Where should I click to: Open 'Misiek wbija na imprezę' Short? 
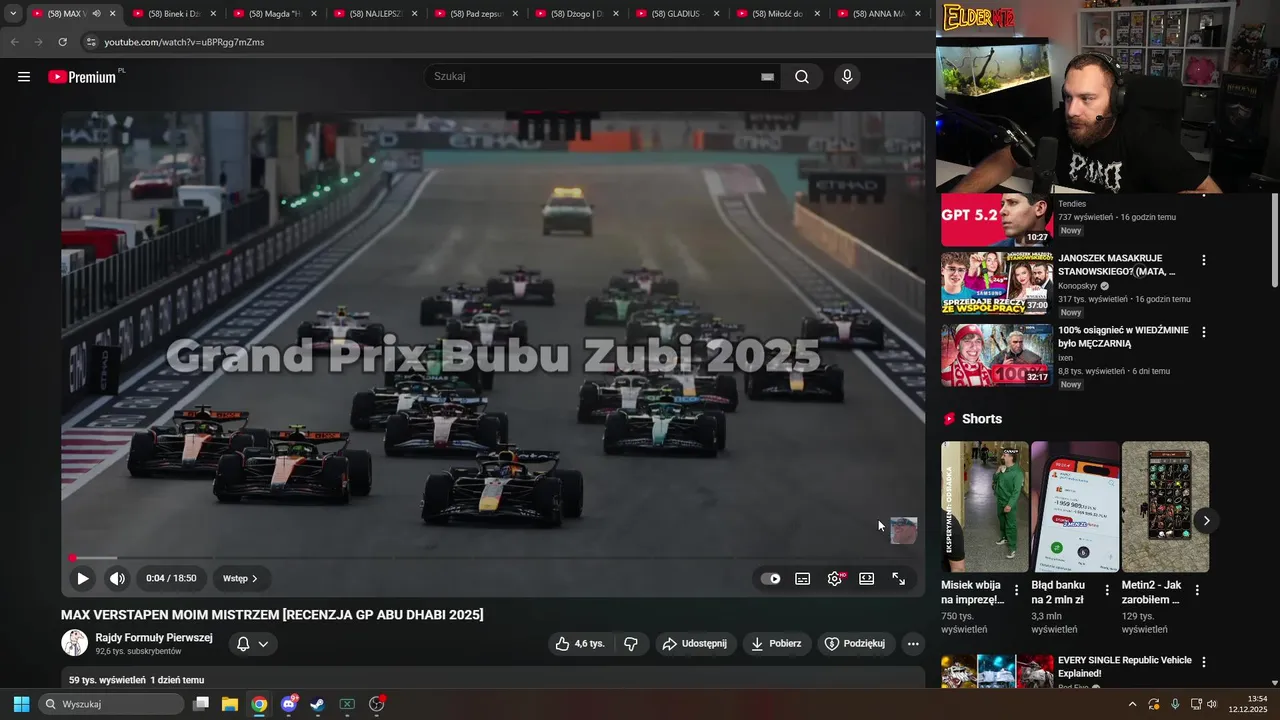984,506
